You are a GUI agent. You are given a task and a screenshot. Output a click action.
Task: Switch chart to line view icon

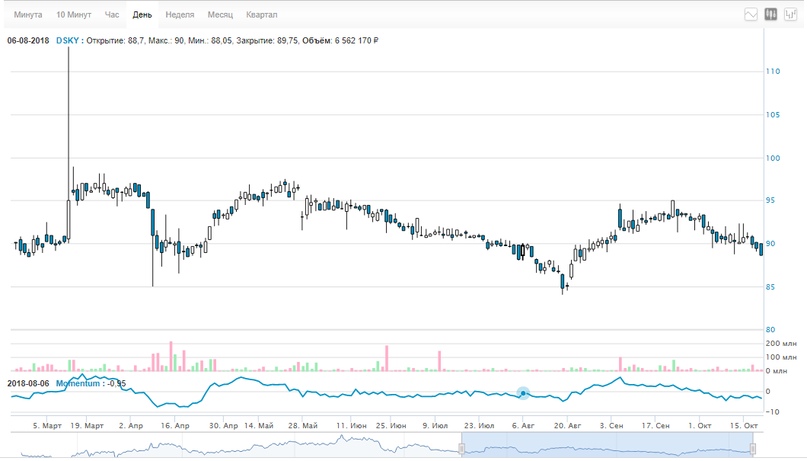coord(751,15)
